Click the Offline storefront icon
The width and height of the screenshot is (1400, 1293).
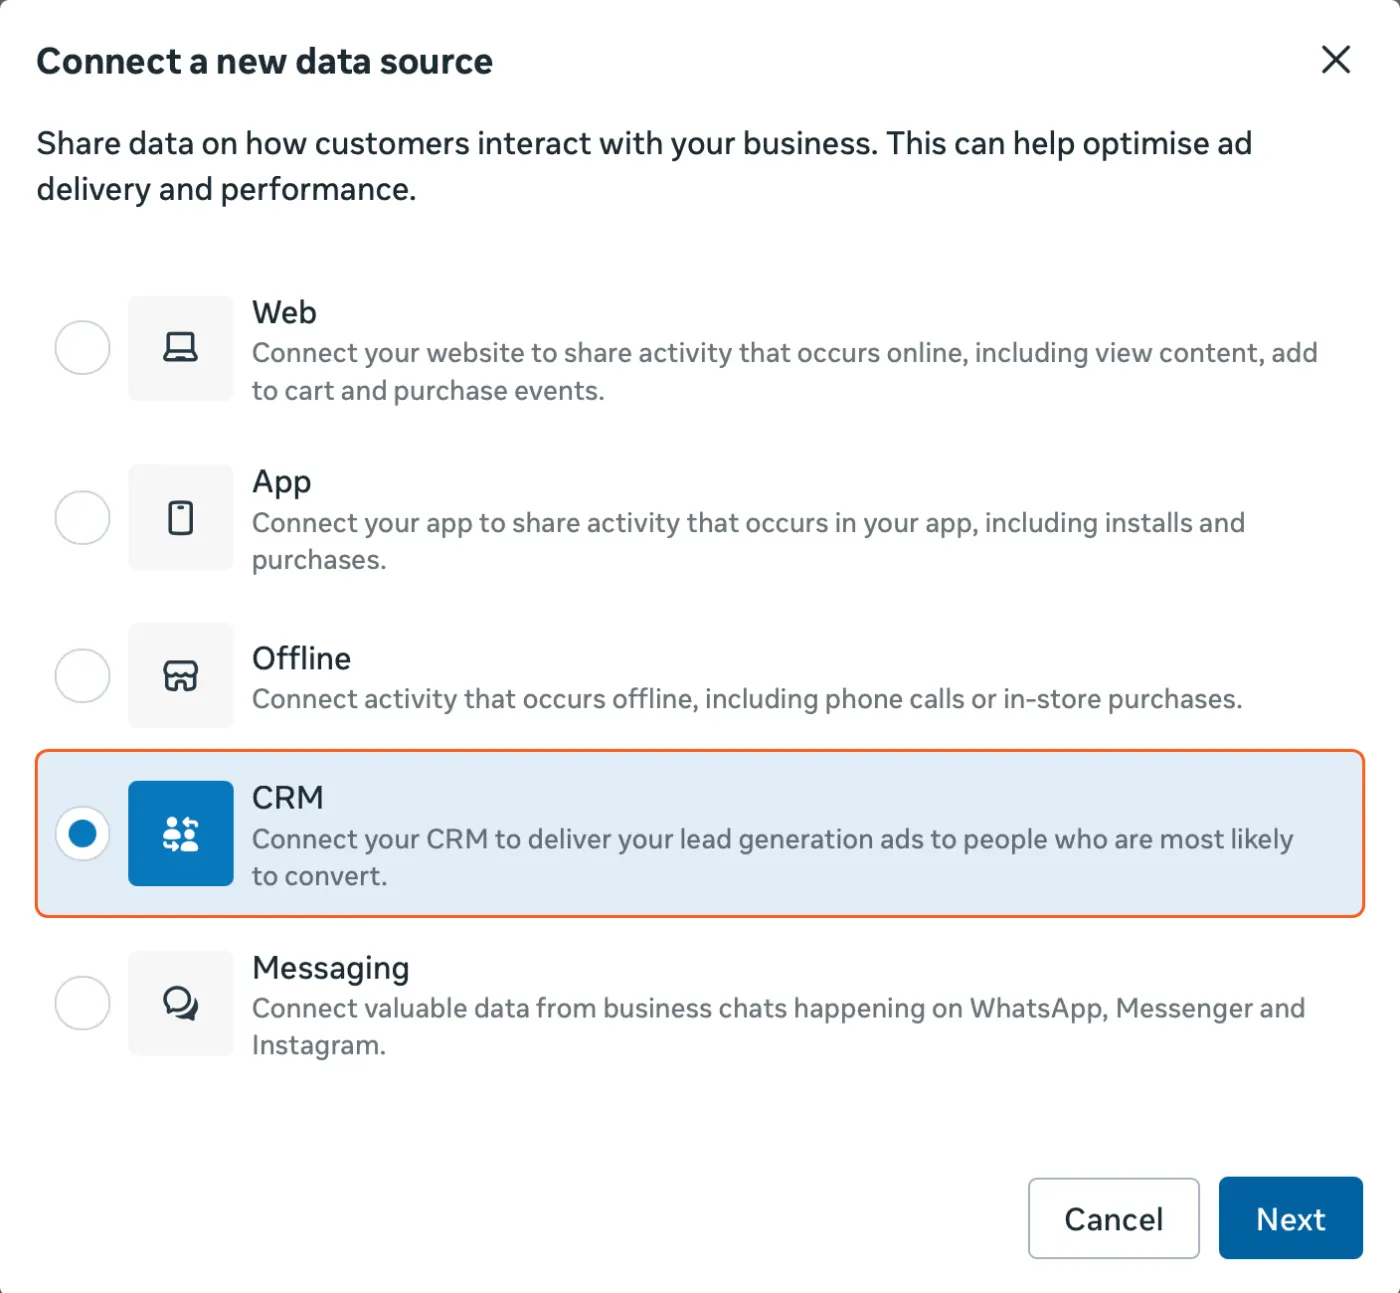pos(180,676)
